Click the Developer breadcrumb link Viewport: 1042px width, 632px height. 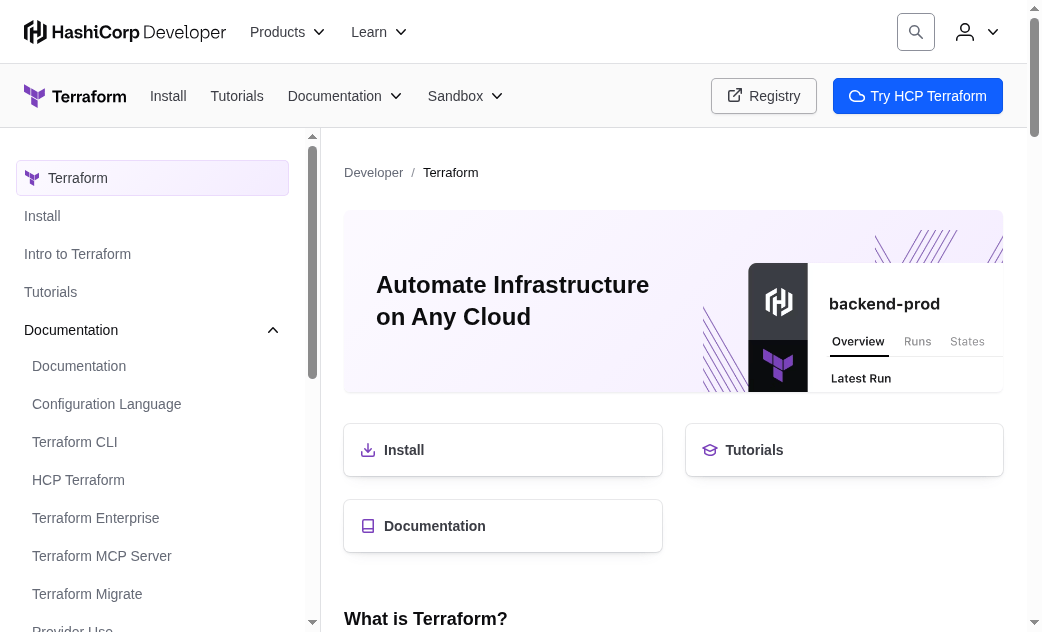(x=373, y=173)
